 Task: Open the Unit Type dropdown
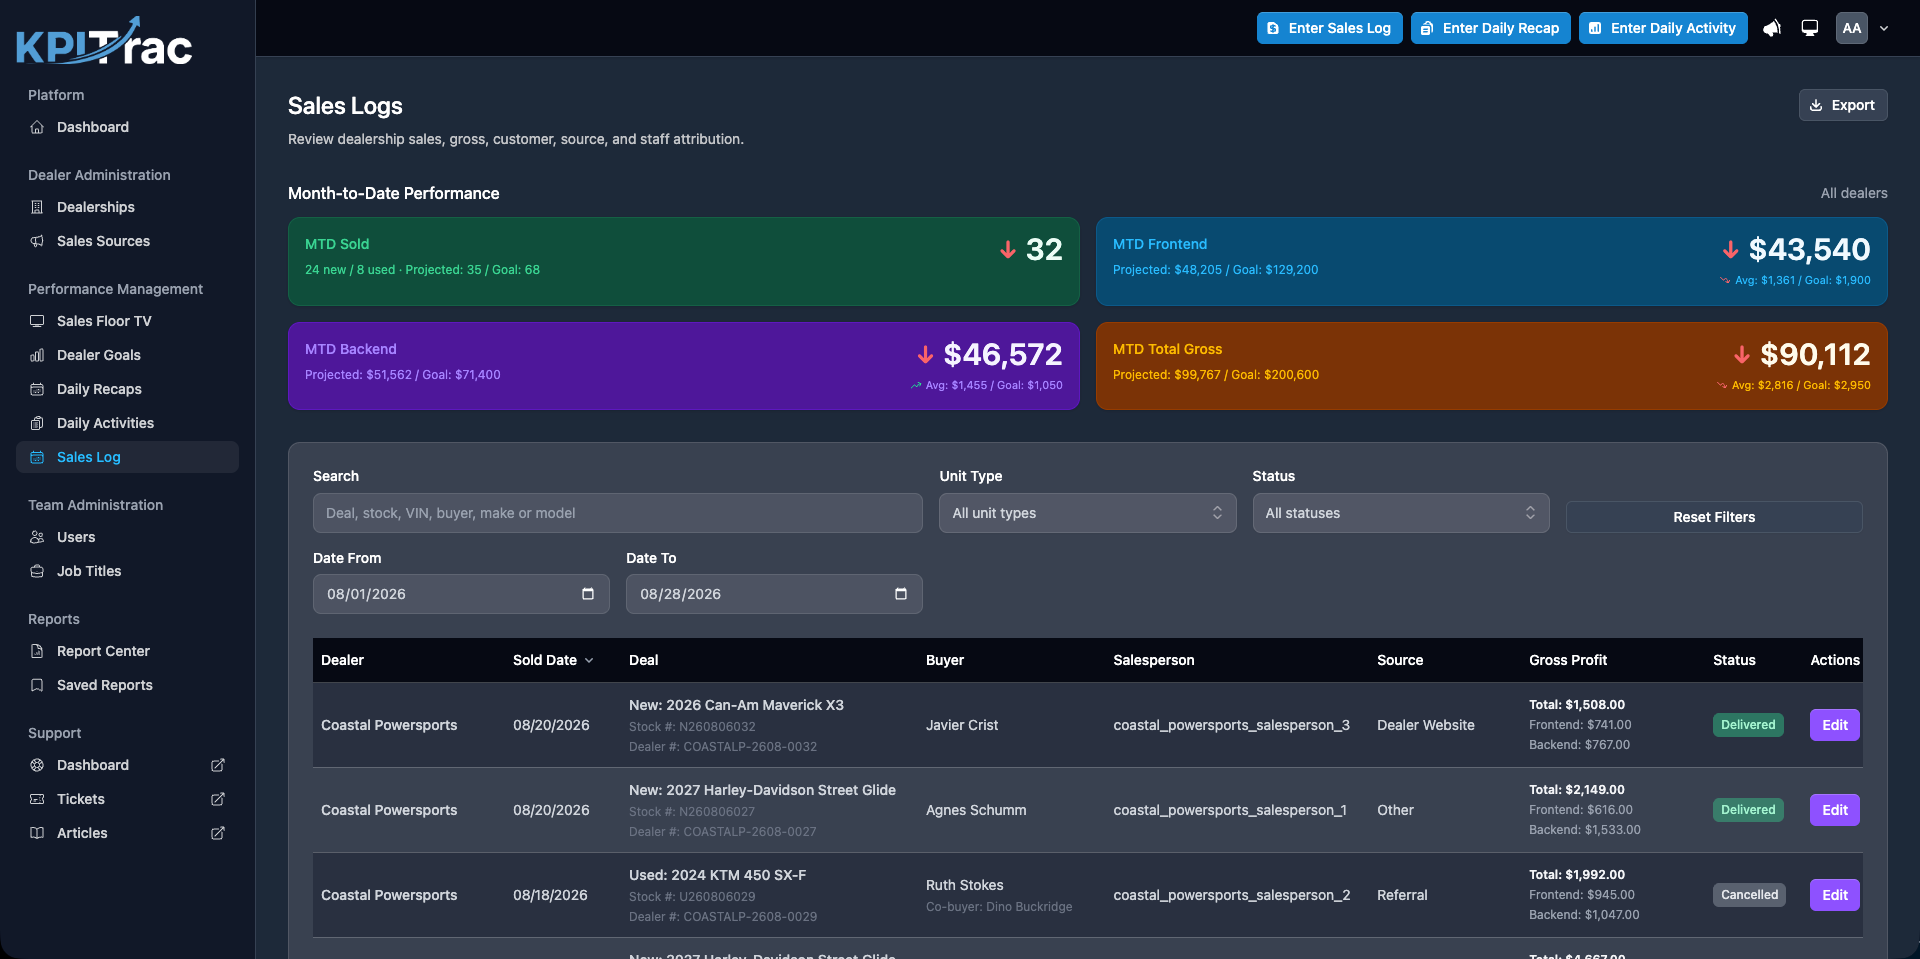point(1088,513)
